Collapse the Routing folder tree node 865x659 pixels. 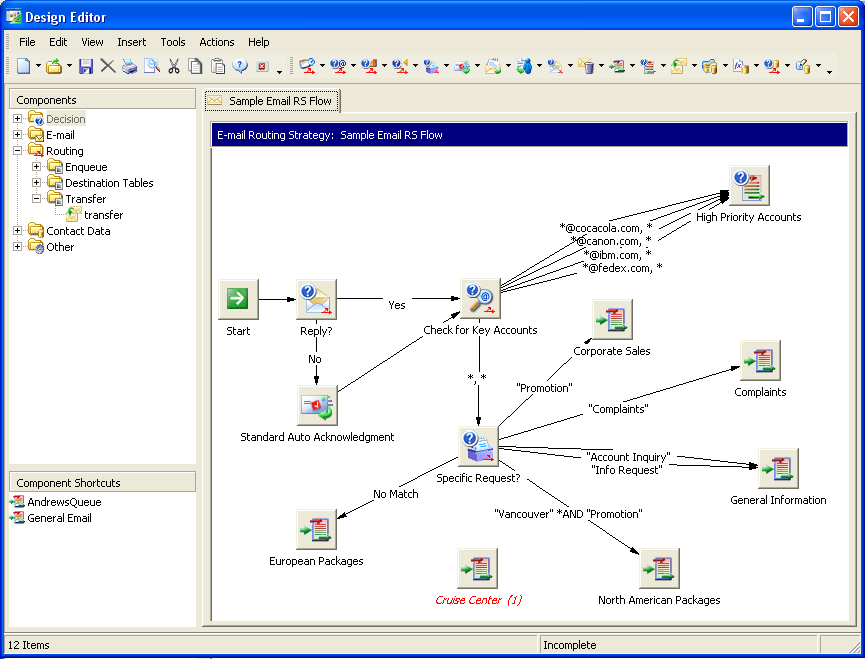pyautogui.click(x=18, y=151)
